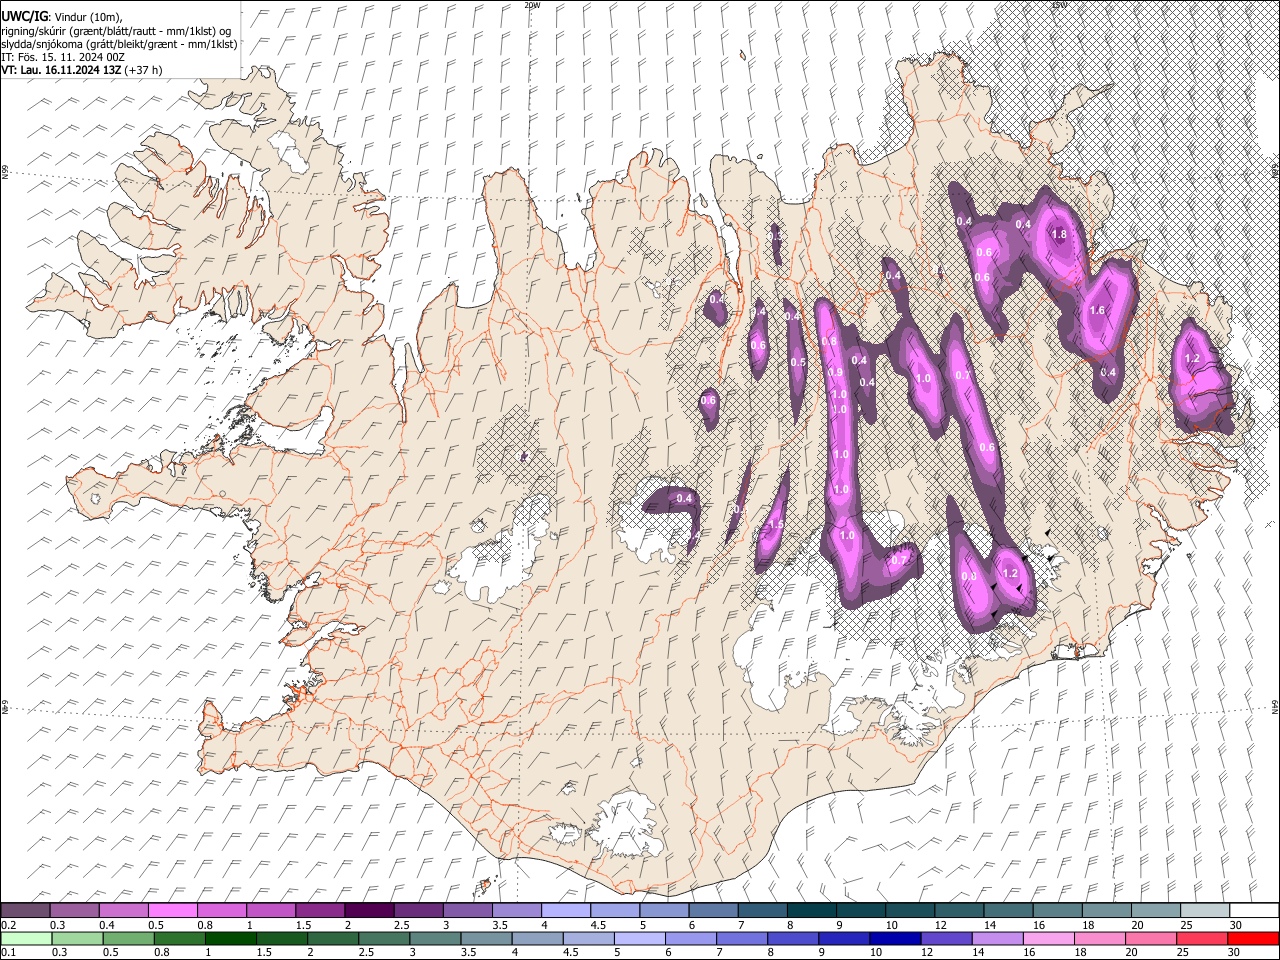
Task: Click the pale grey 25–30 upper legend swatch
Action: (x=1204, y=910)
